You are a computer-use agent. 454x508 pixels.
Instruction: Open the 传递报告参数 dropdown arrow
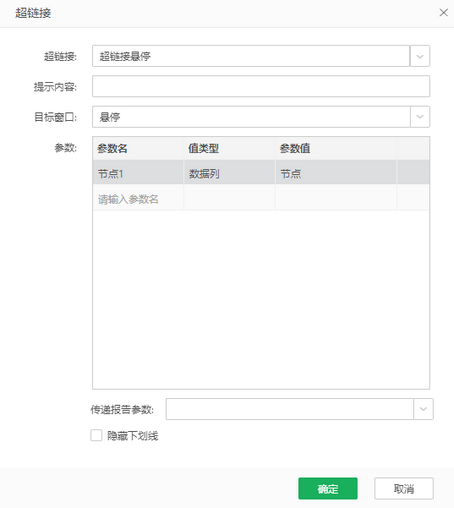423,409
